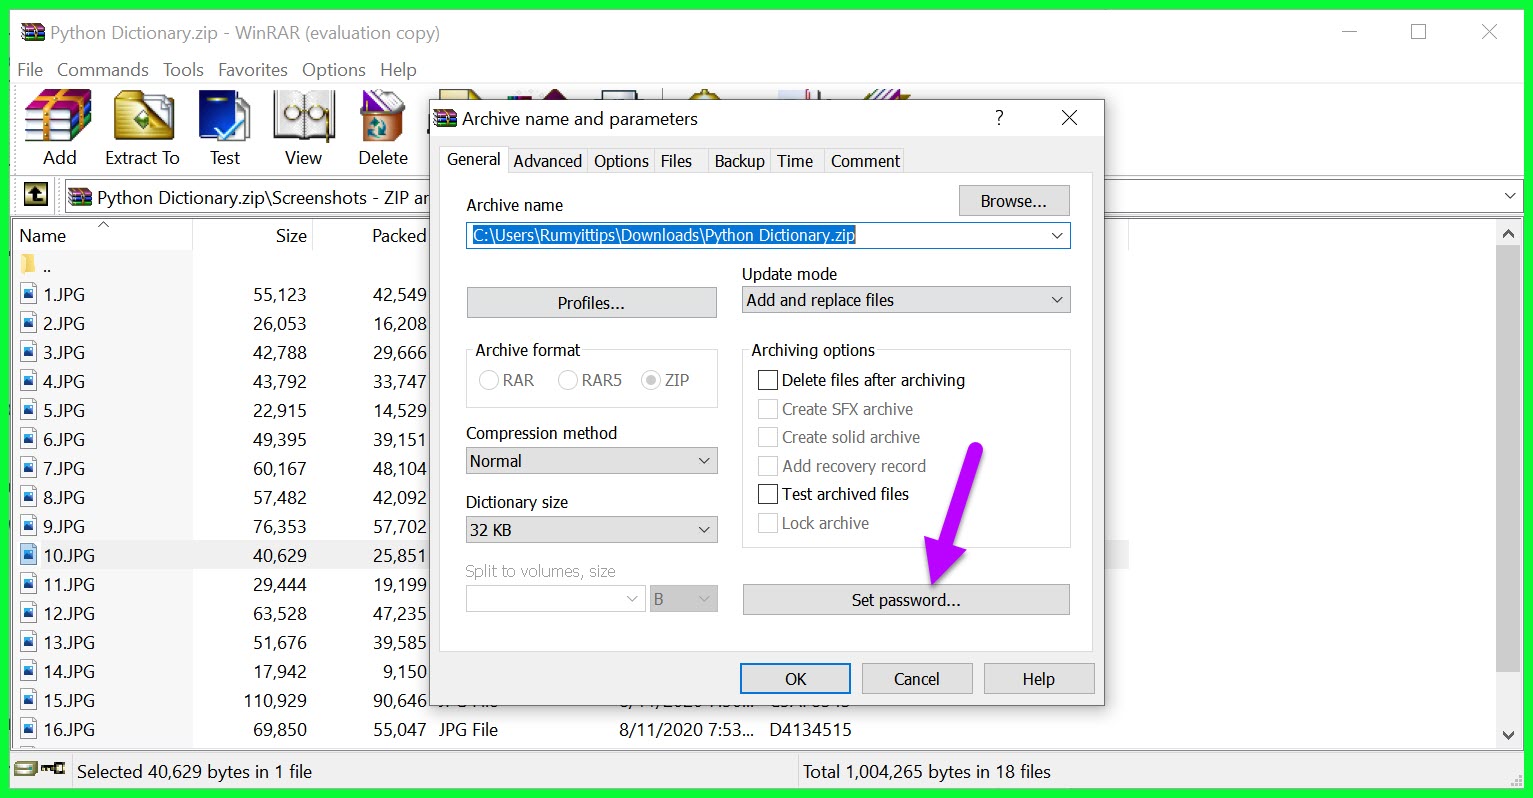Open the volume unit B dropdown
Image resolution: width=1533 pixels, height=798 pixels.
[684, 599]
